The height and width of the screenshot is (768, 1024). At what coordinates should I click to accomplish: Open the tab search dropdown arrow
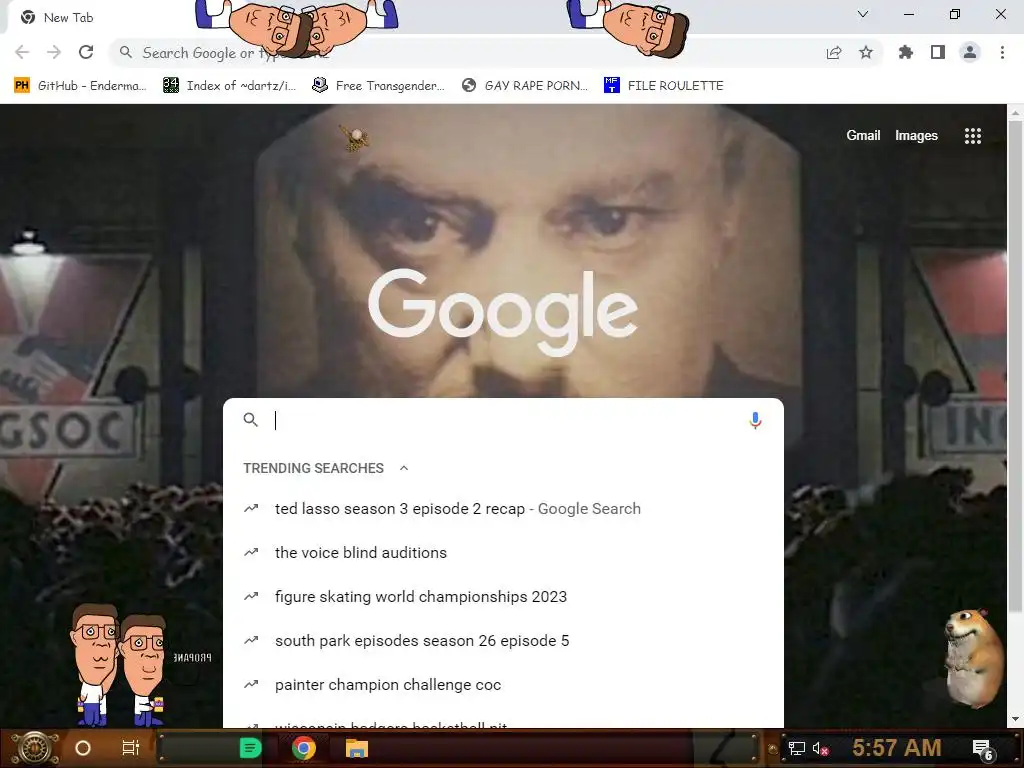coord(863,14)
